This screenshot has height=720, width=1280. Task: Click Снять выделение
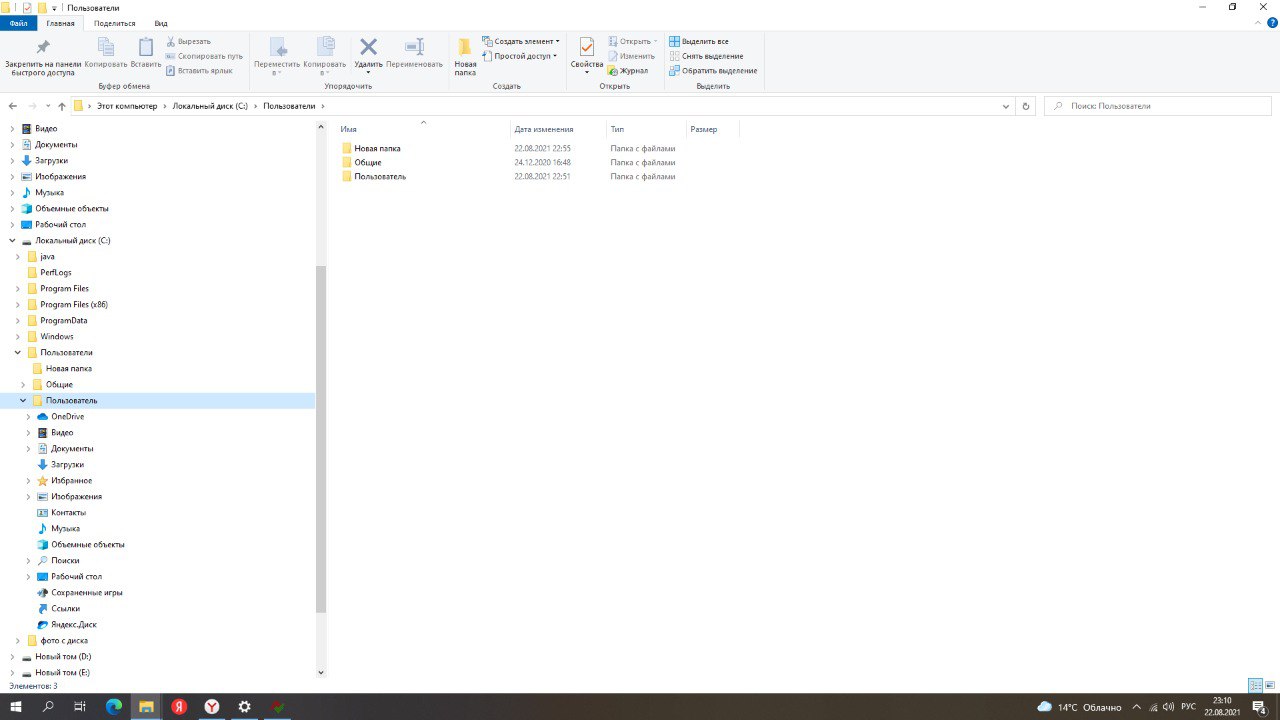pyautogui.click(x=706, y=56)
